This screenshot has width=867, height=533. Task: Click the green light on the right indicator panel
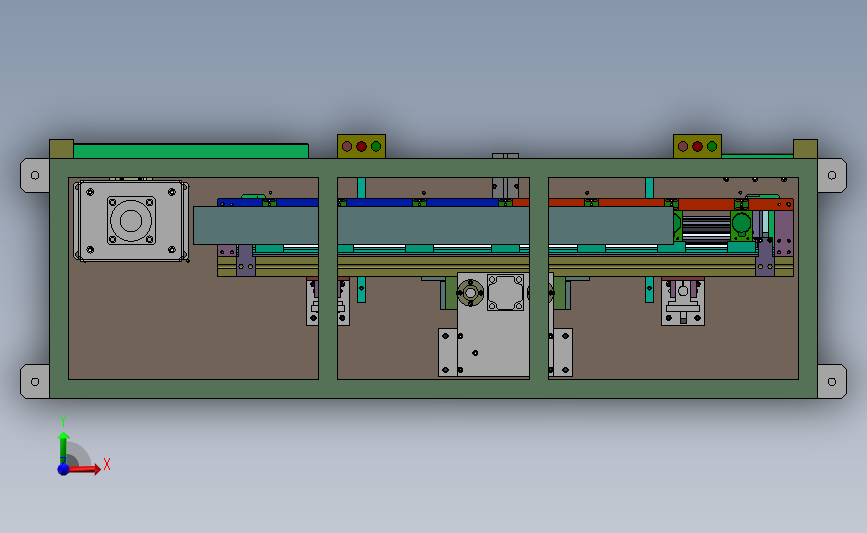pyautogui.click(x=712, y=147)
